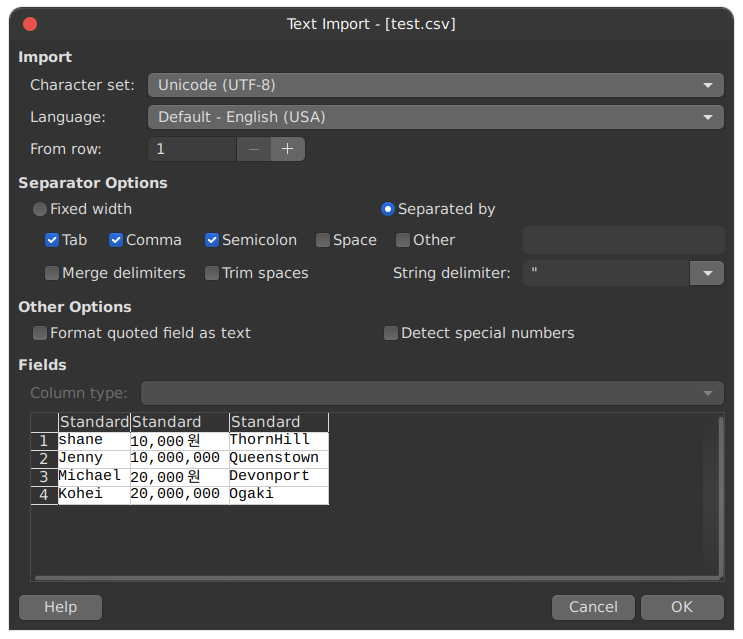Cancel the text import dialog
Viewport: 743px width, 639px height.
click(x=593, y=607)
